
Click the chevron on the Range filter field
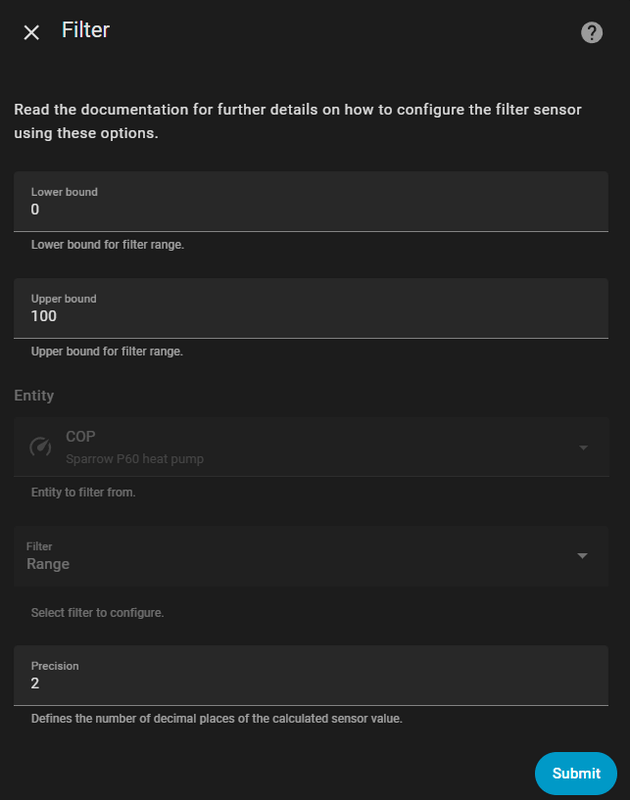(583, 555)
